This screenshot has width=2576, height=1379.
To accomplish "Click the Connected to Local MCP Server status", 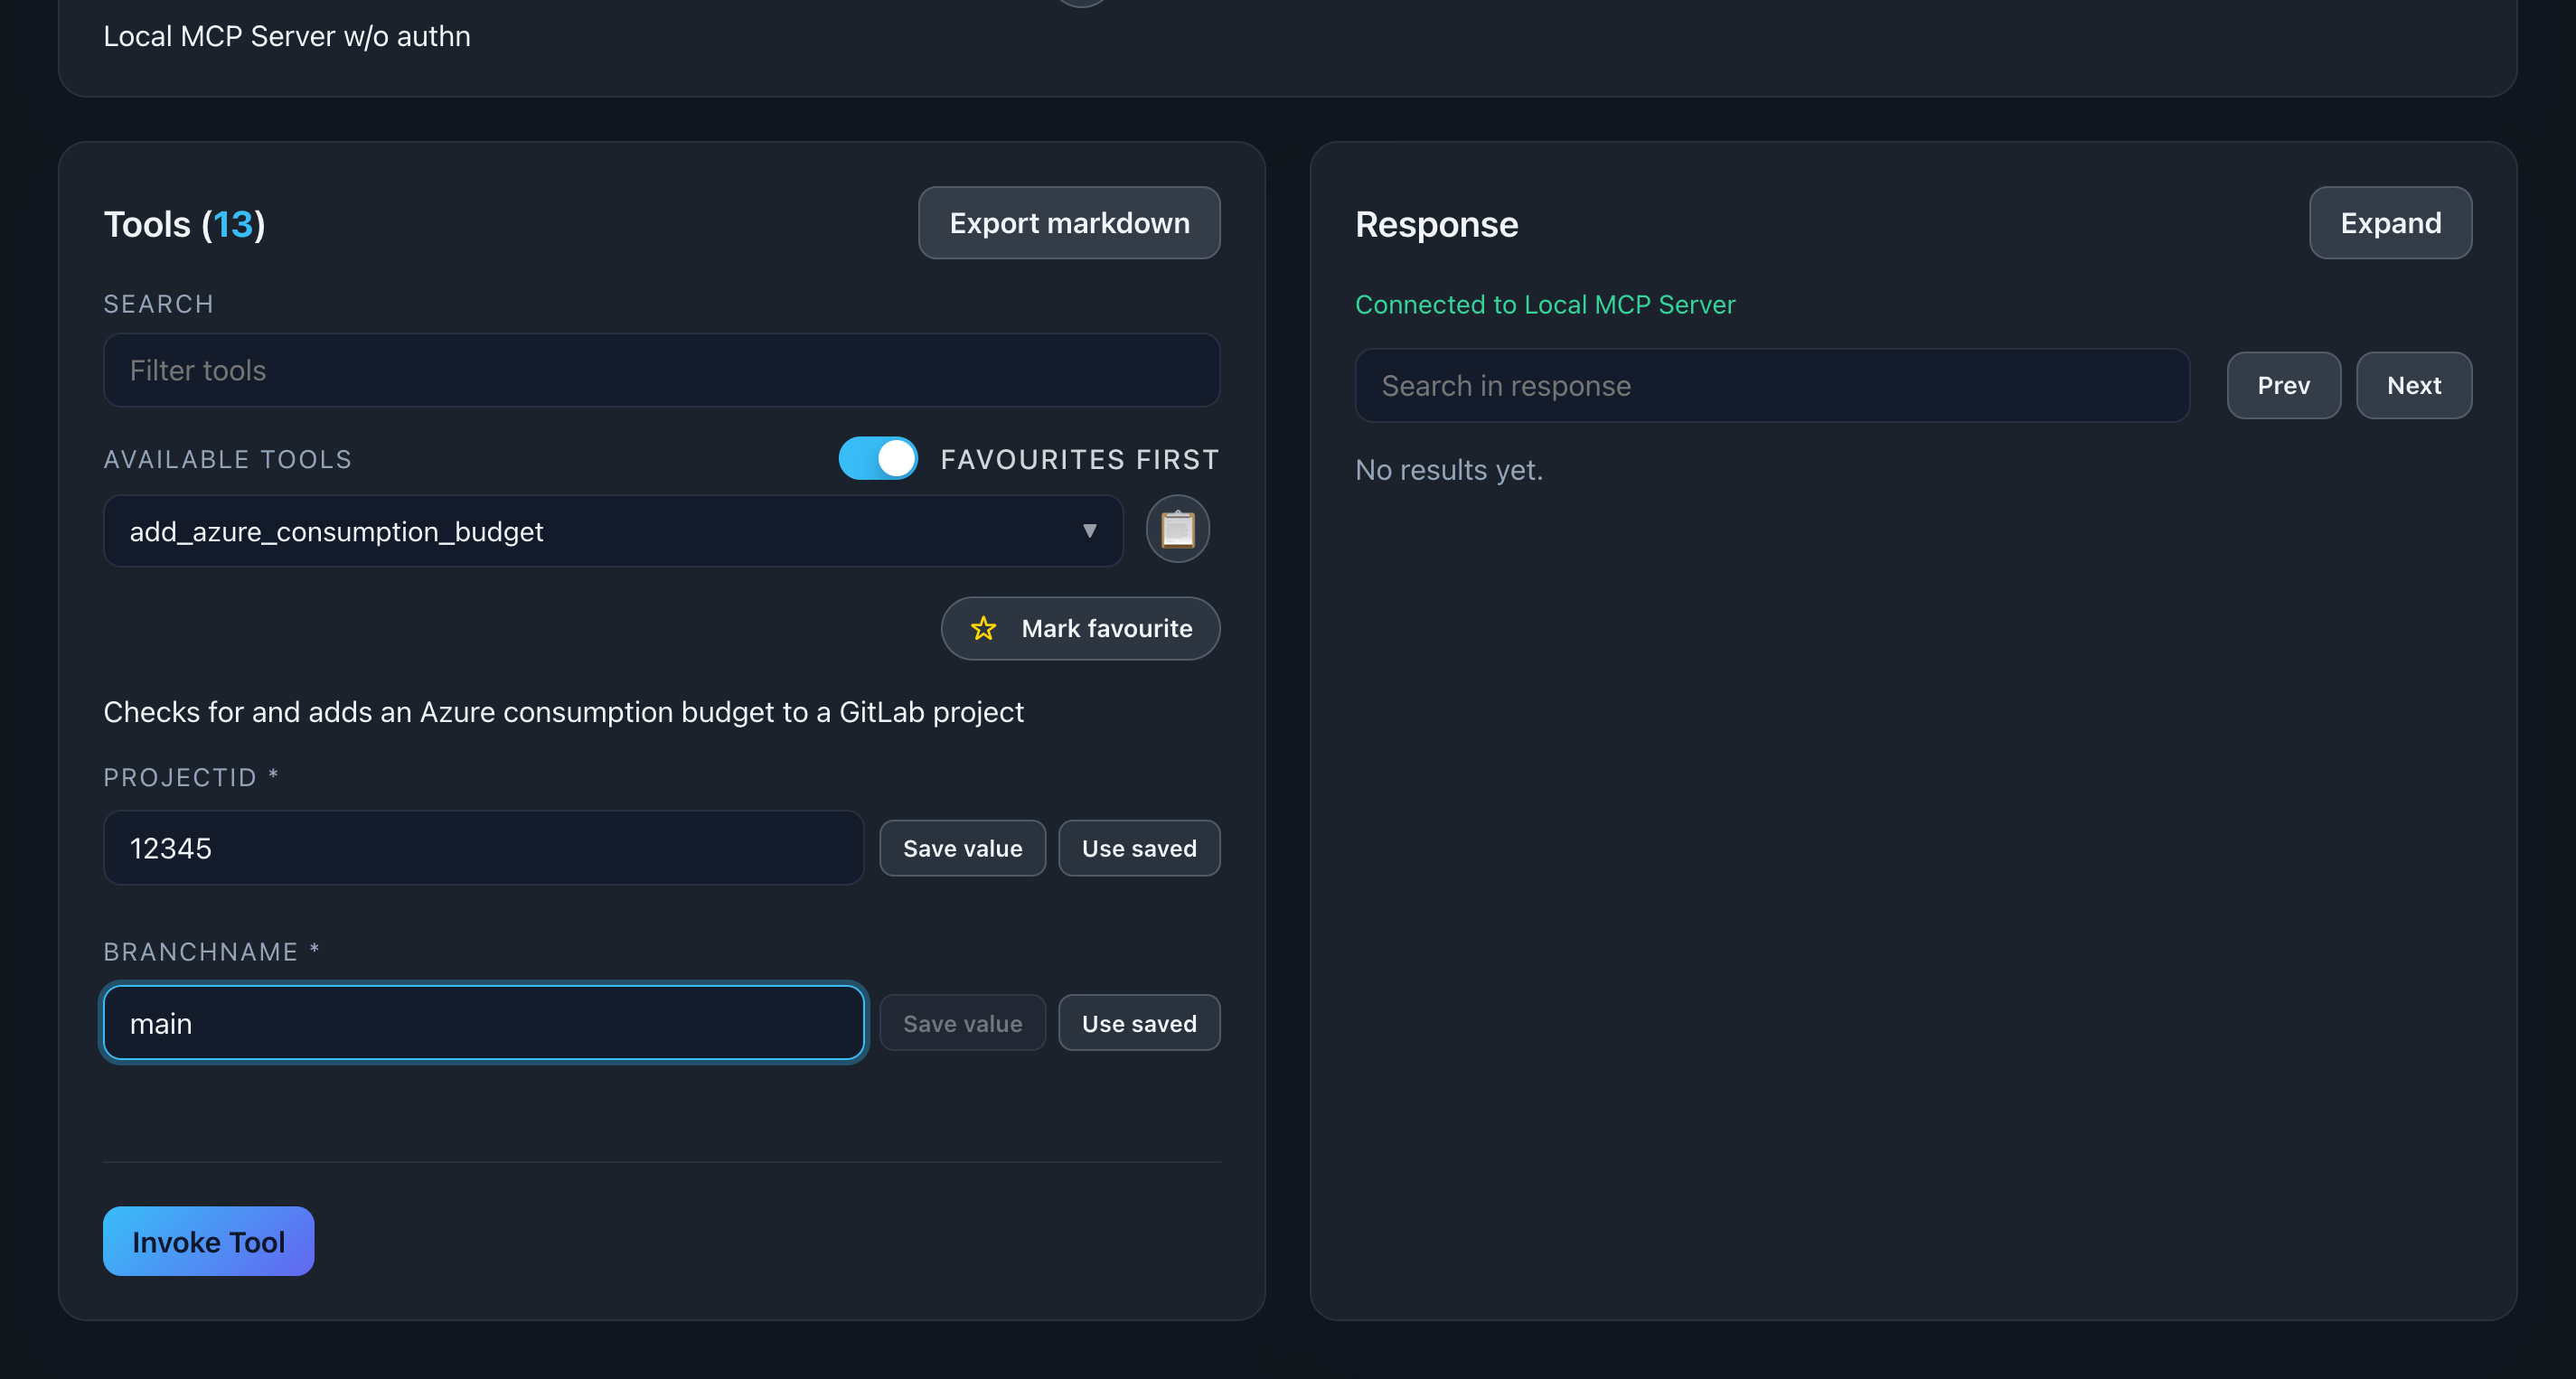I will click(1544, 305).
